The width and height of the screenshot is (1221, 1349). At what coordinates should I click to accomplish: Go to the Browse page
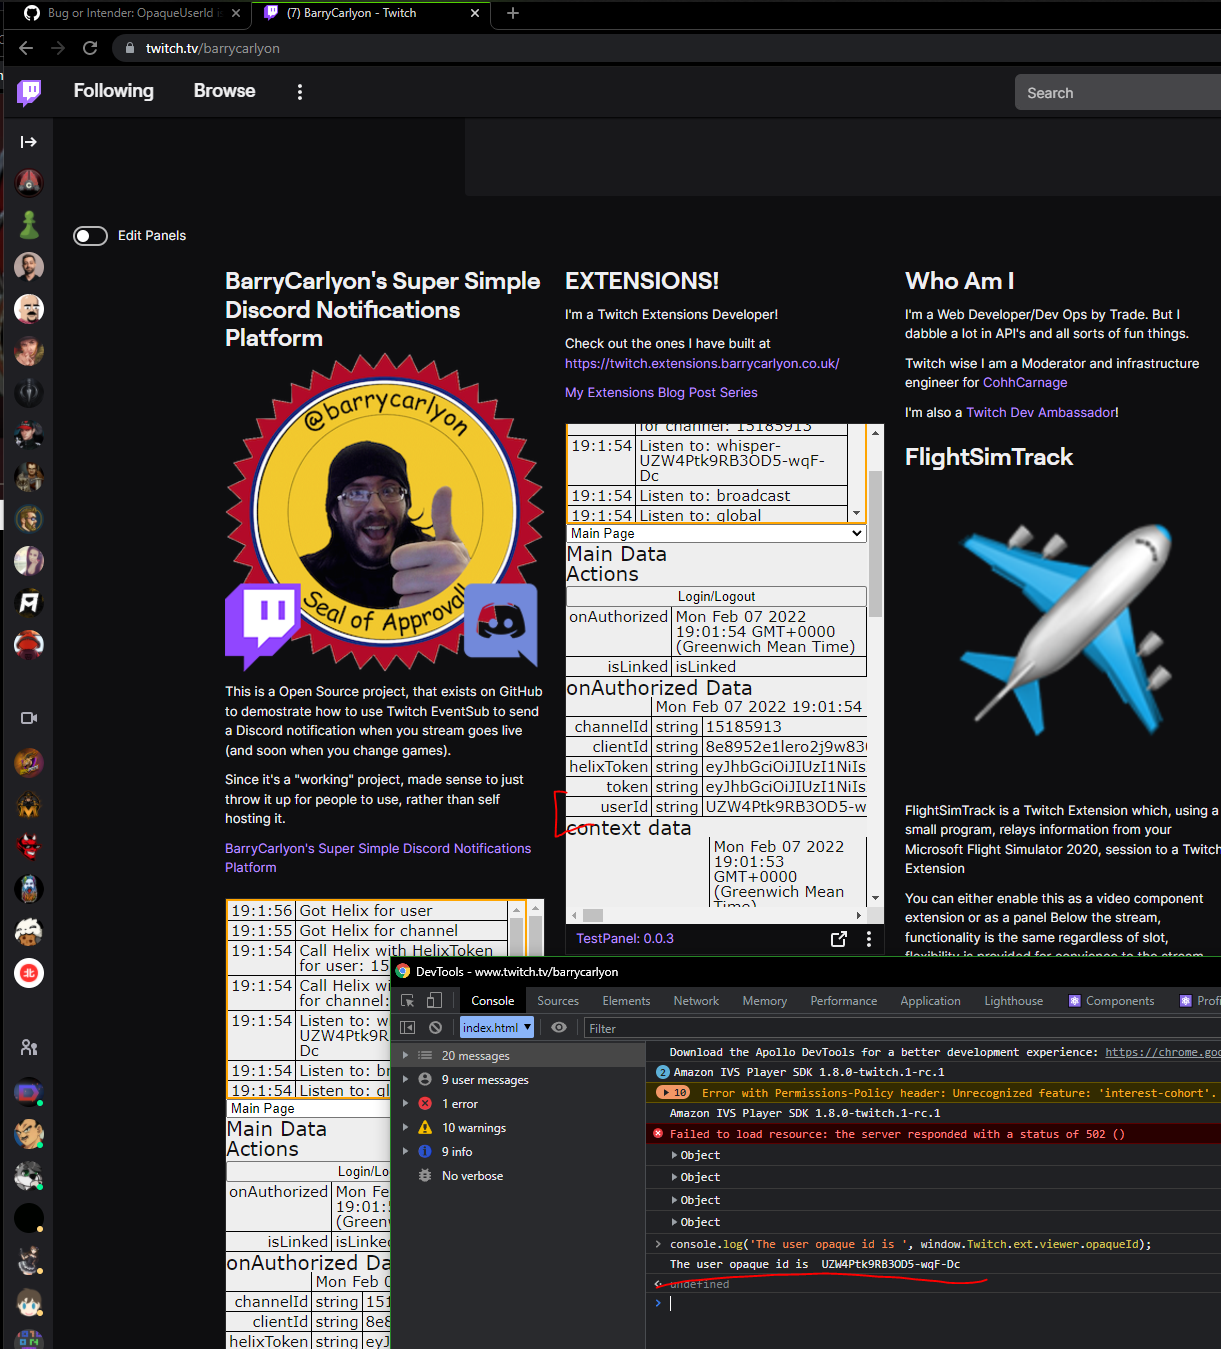point(224,91)
